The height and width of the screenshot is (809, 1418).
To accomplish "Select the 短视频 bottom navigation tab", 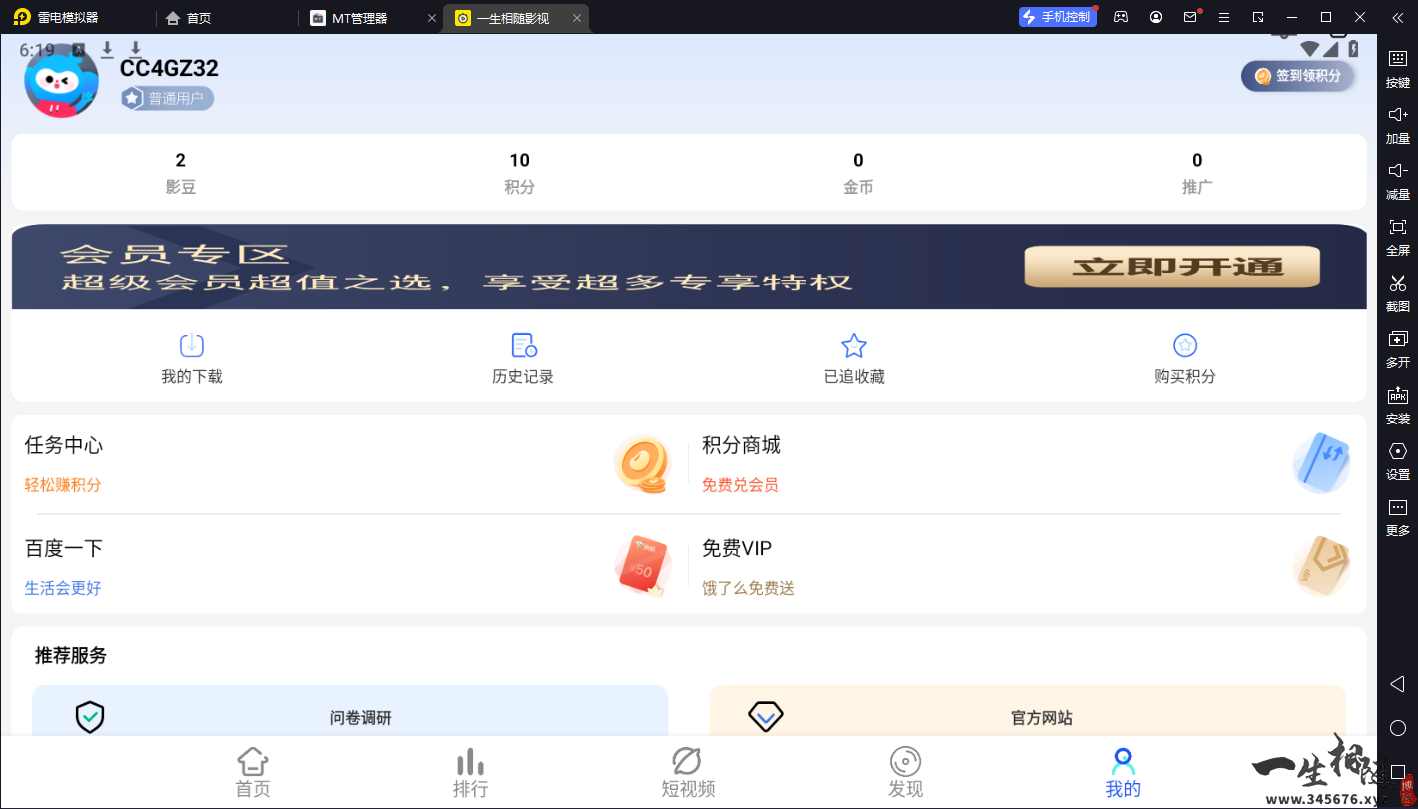I will tap(688, 771).
